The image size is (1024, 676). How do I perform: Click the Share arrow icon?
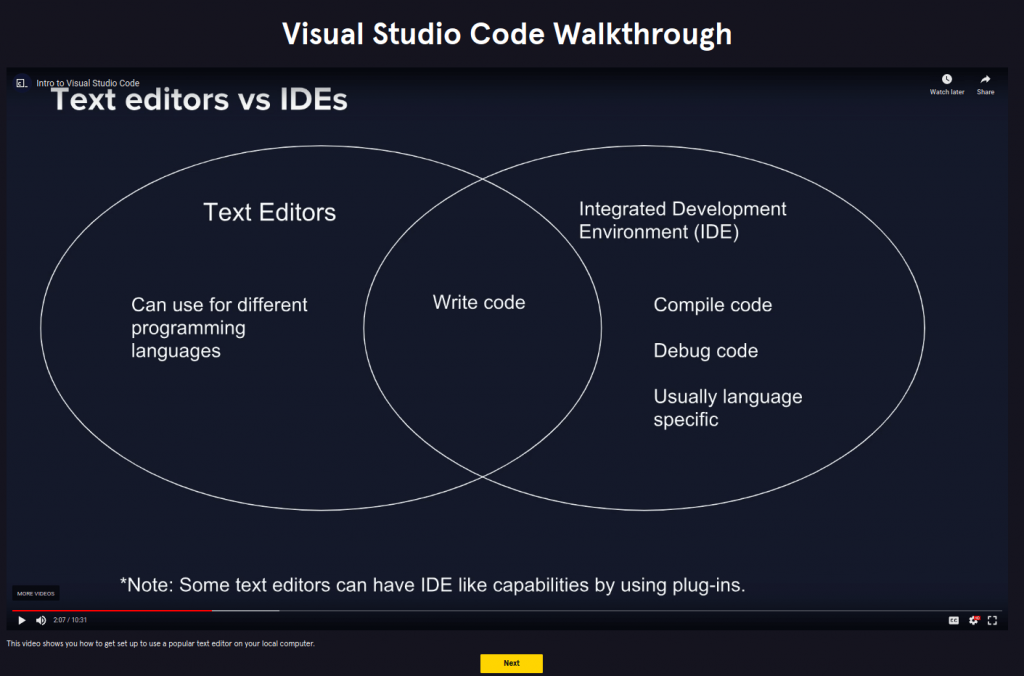click(x=985, y=79)
